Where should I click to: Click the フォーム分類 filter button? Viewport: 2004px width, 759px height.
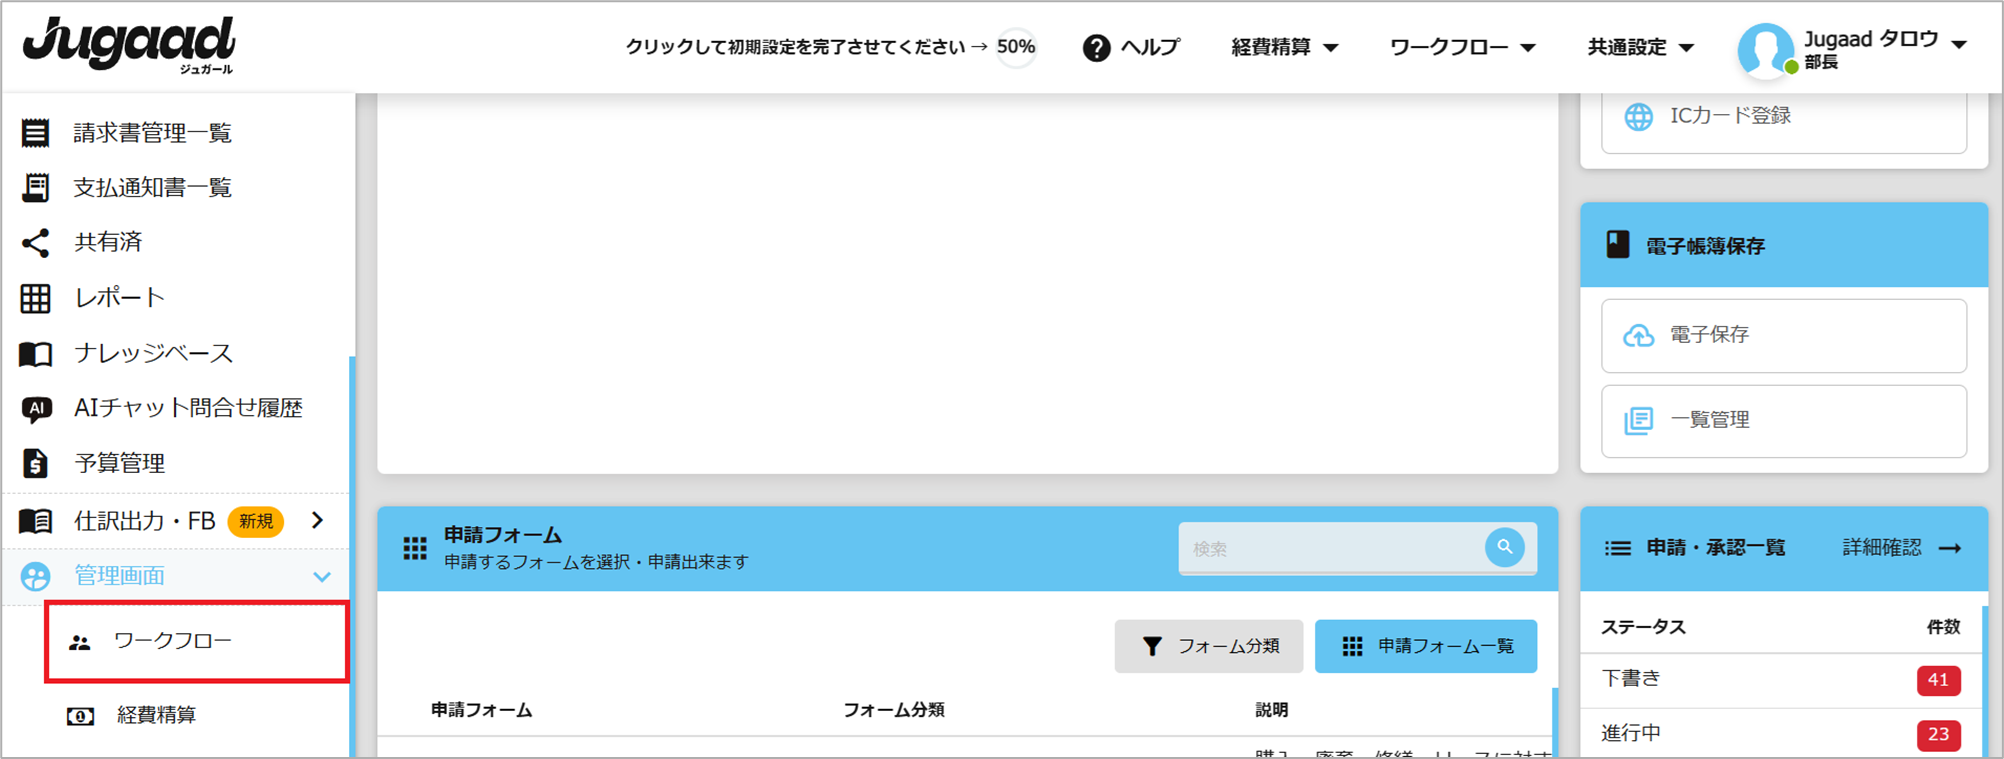point(1209,647)
